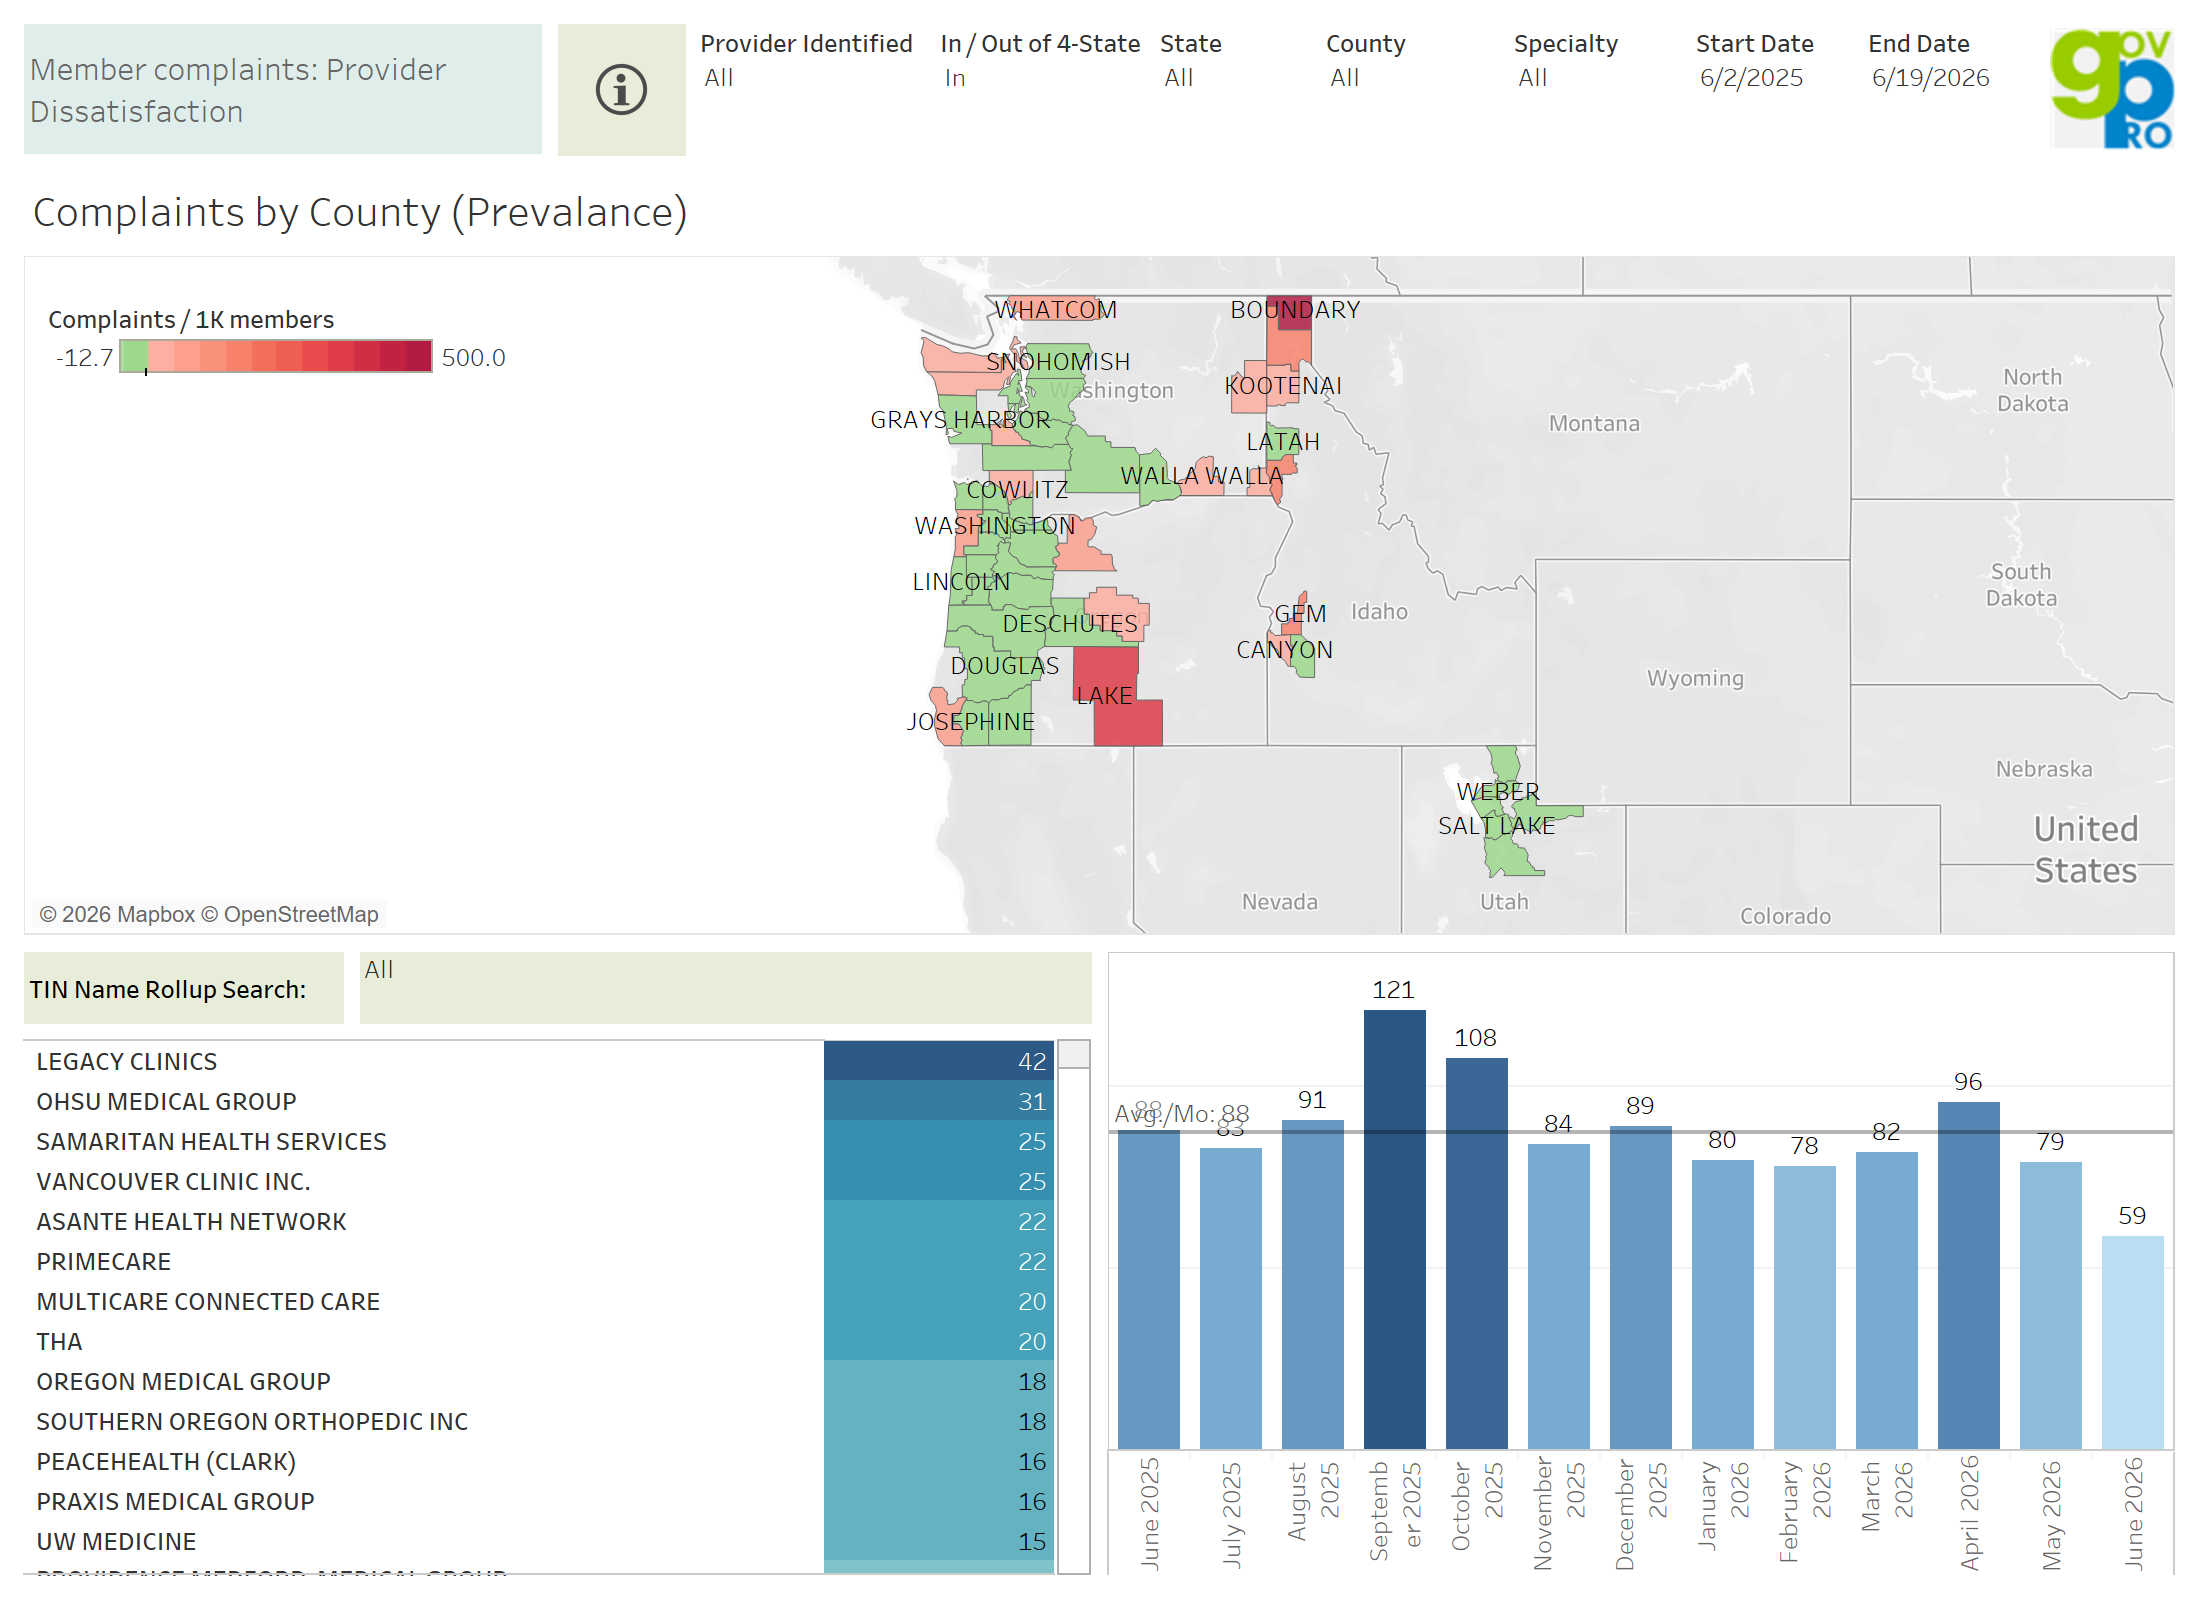Click the October 2025 bar showing 108
2200x1600 pixels.
pyautogui.click(x=1476, y=1253)
